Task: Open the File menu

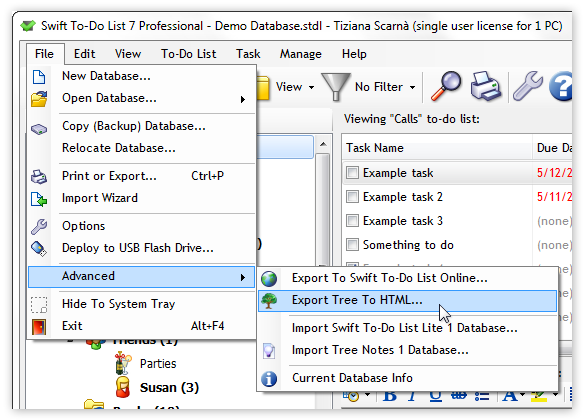Action: (44, 54)
